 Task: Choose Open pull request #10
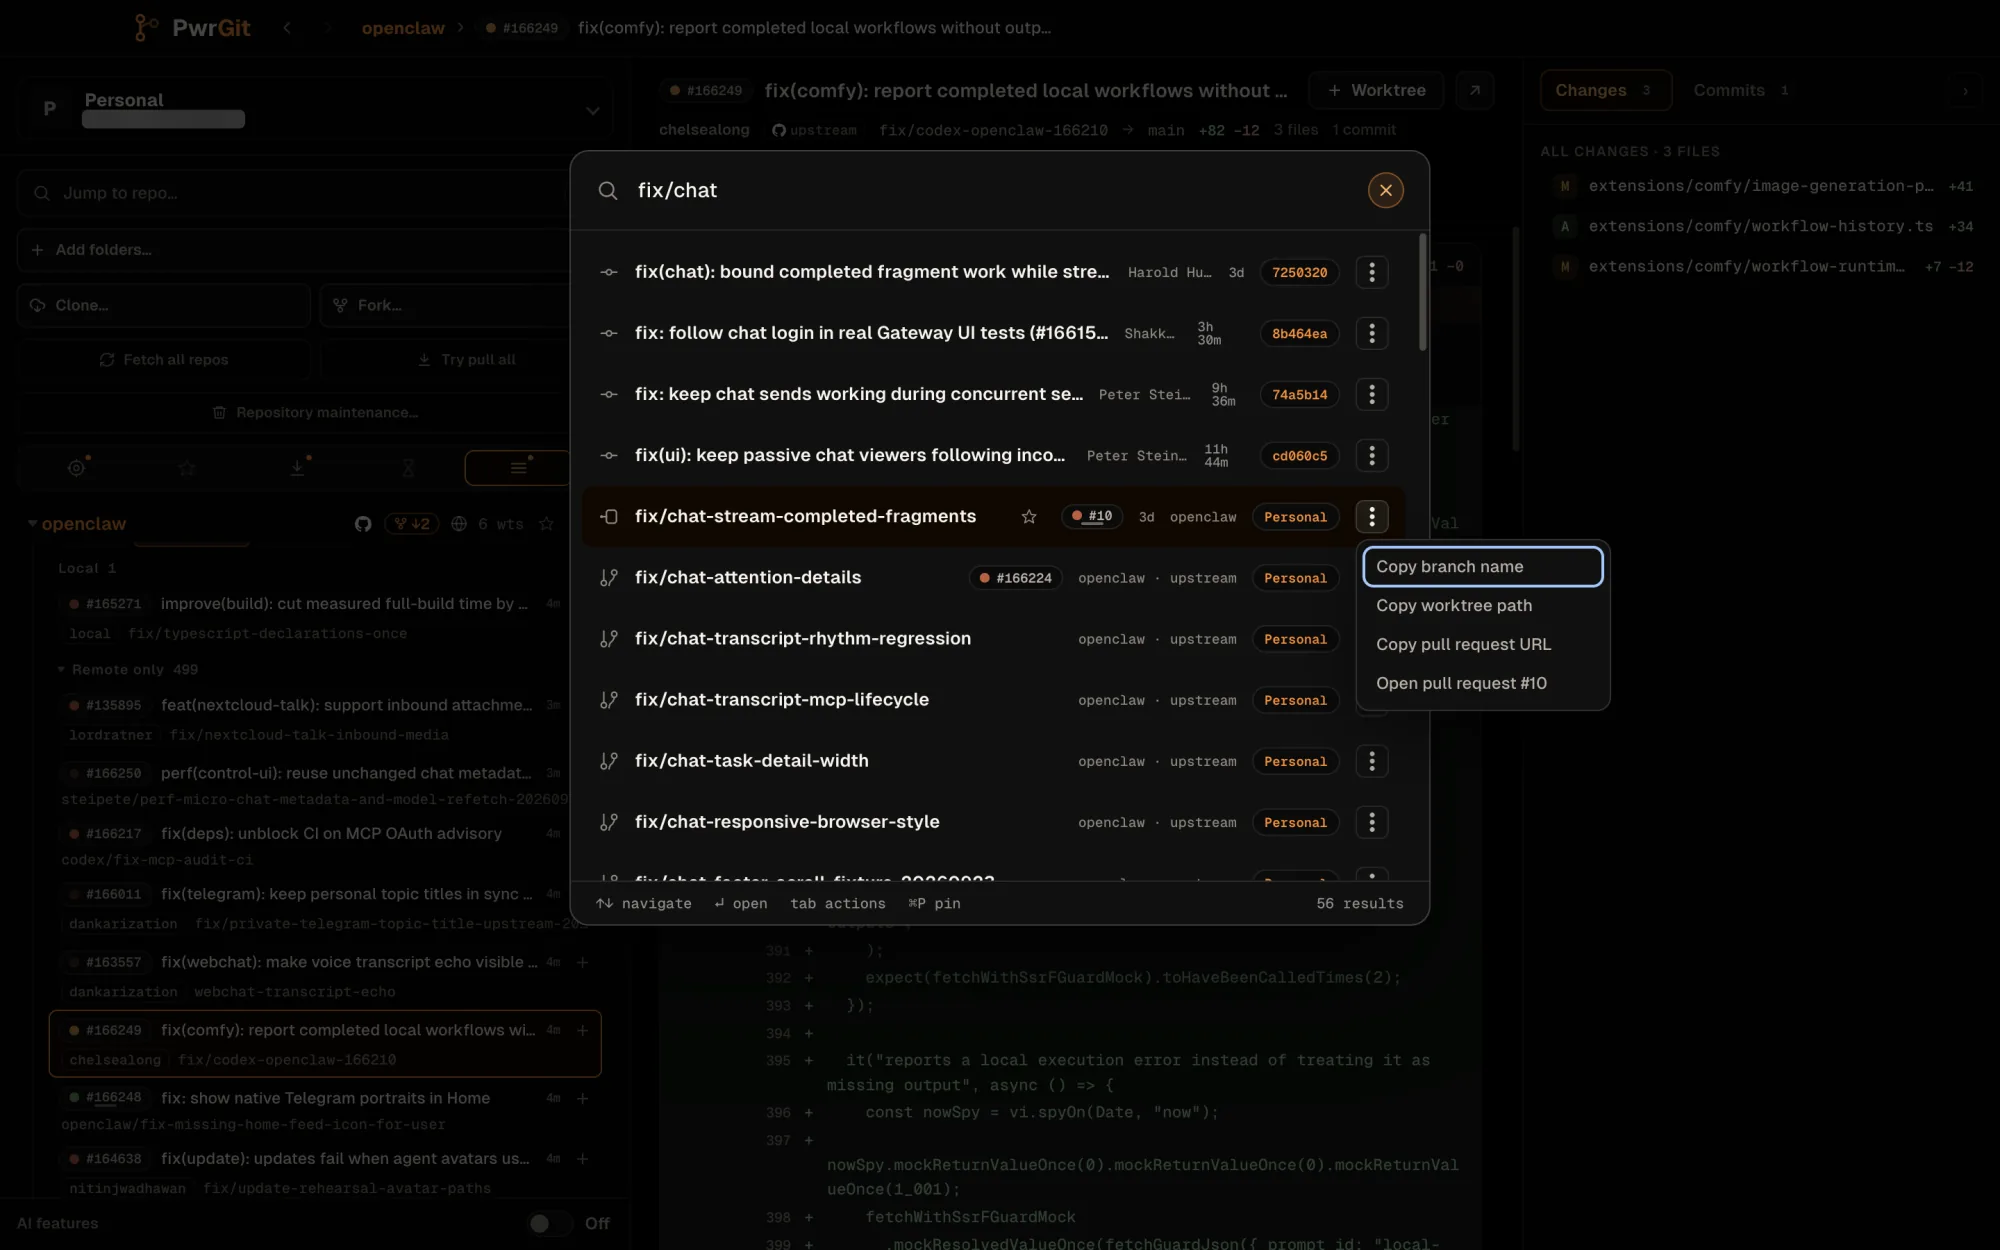(x=1483, y=683)
